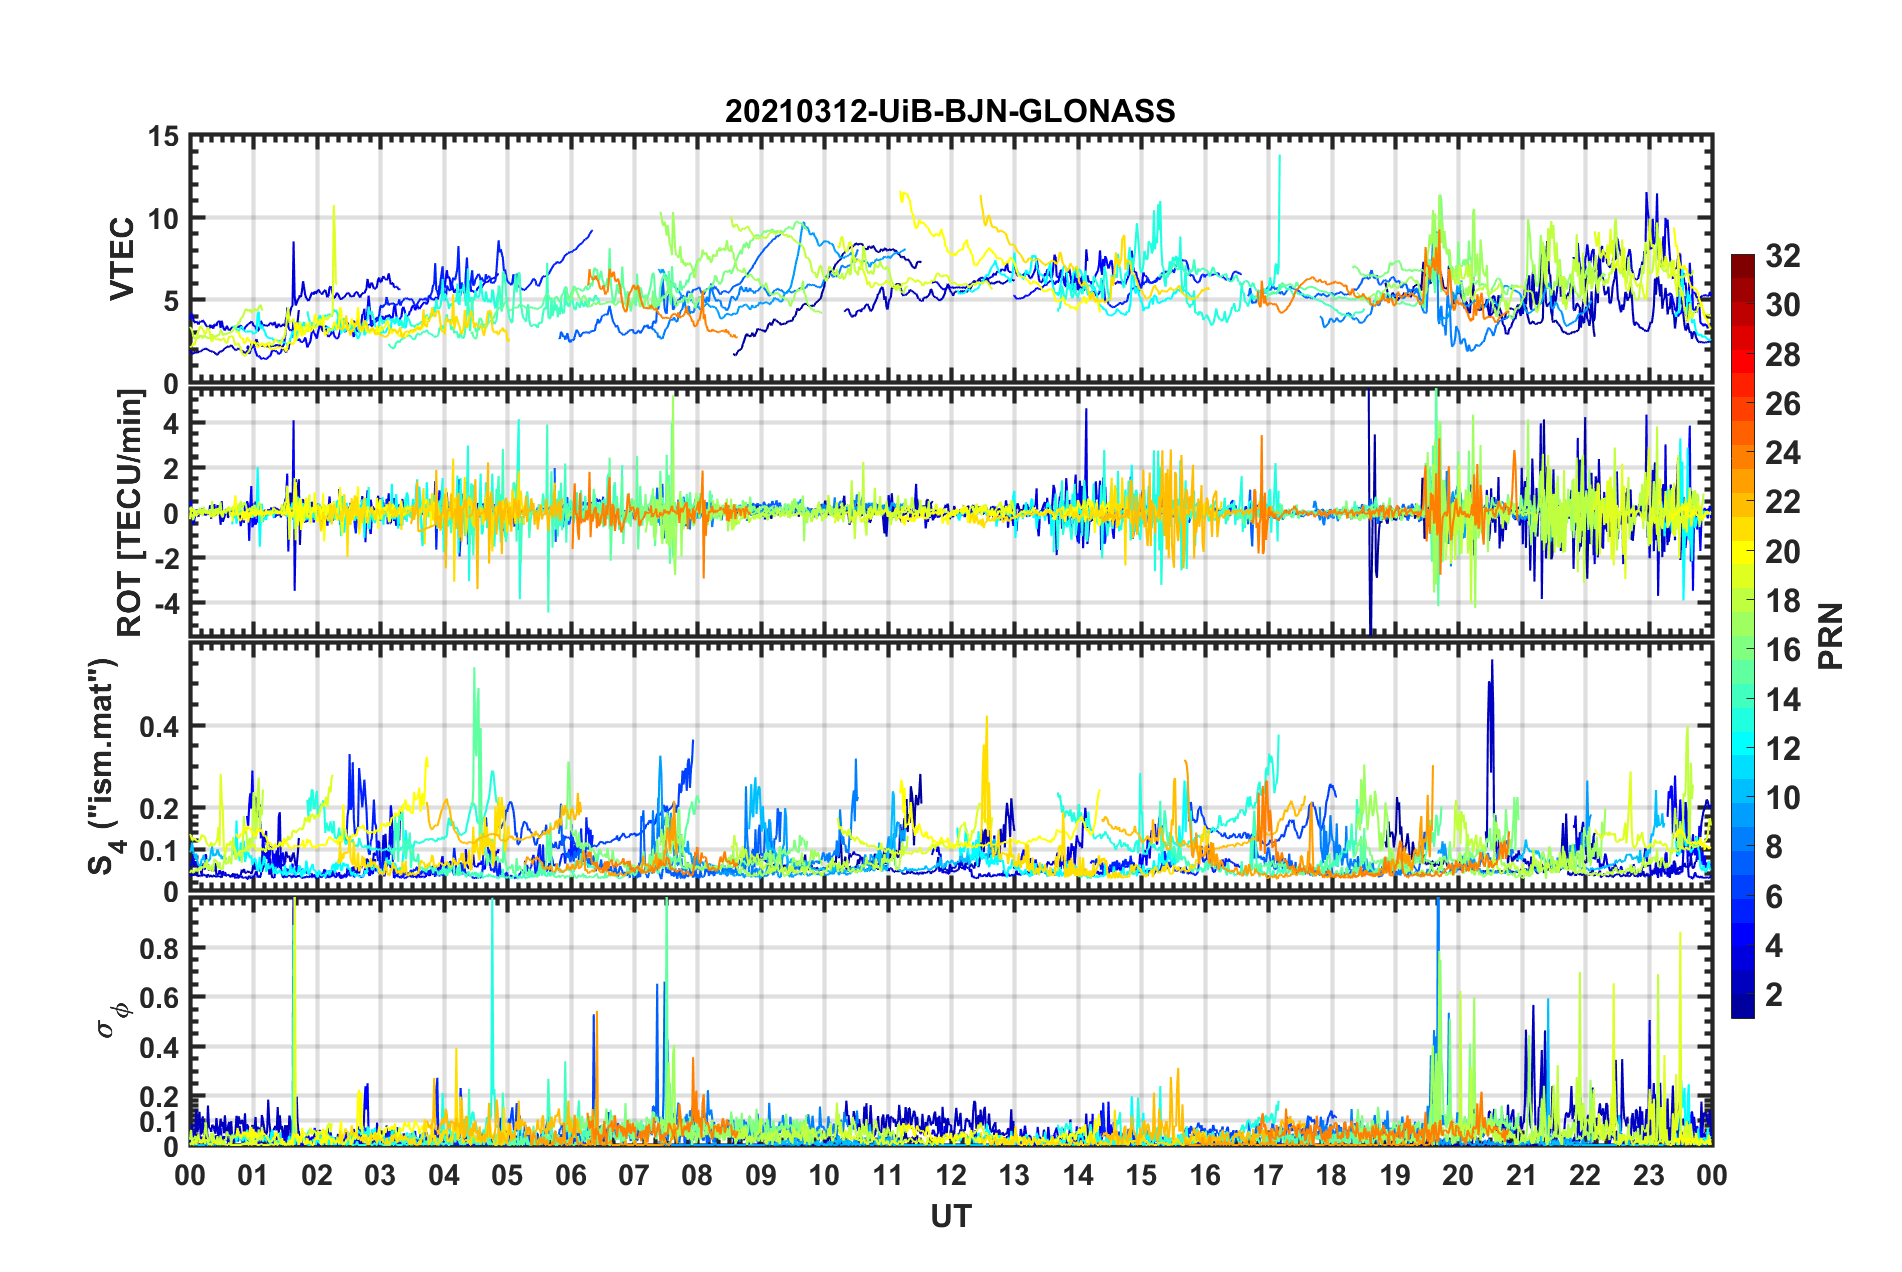The height and width of the screenshot is (1272, 1902).
Task: Click x-axis tick label 09
Action: point(760,1175)
